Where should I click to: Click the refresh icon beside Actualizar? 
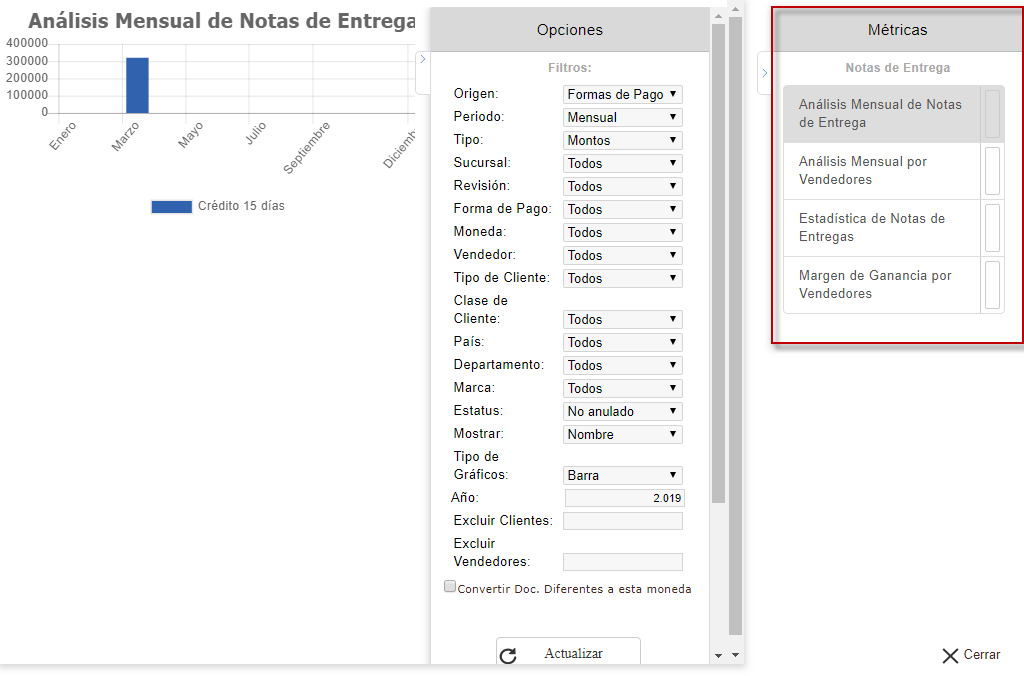tap(508, 656)
